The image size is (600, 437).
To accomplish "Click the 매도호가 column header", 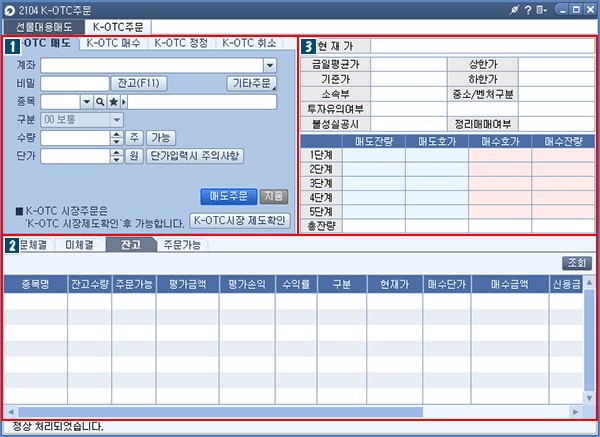I will [437, 142].
